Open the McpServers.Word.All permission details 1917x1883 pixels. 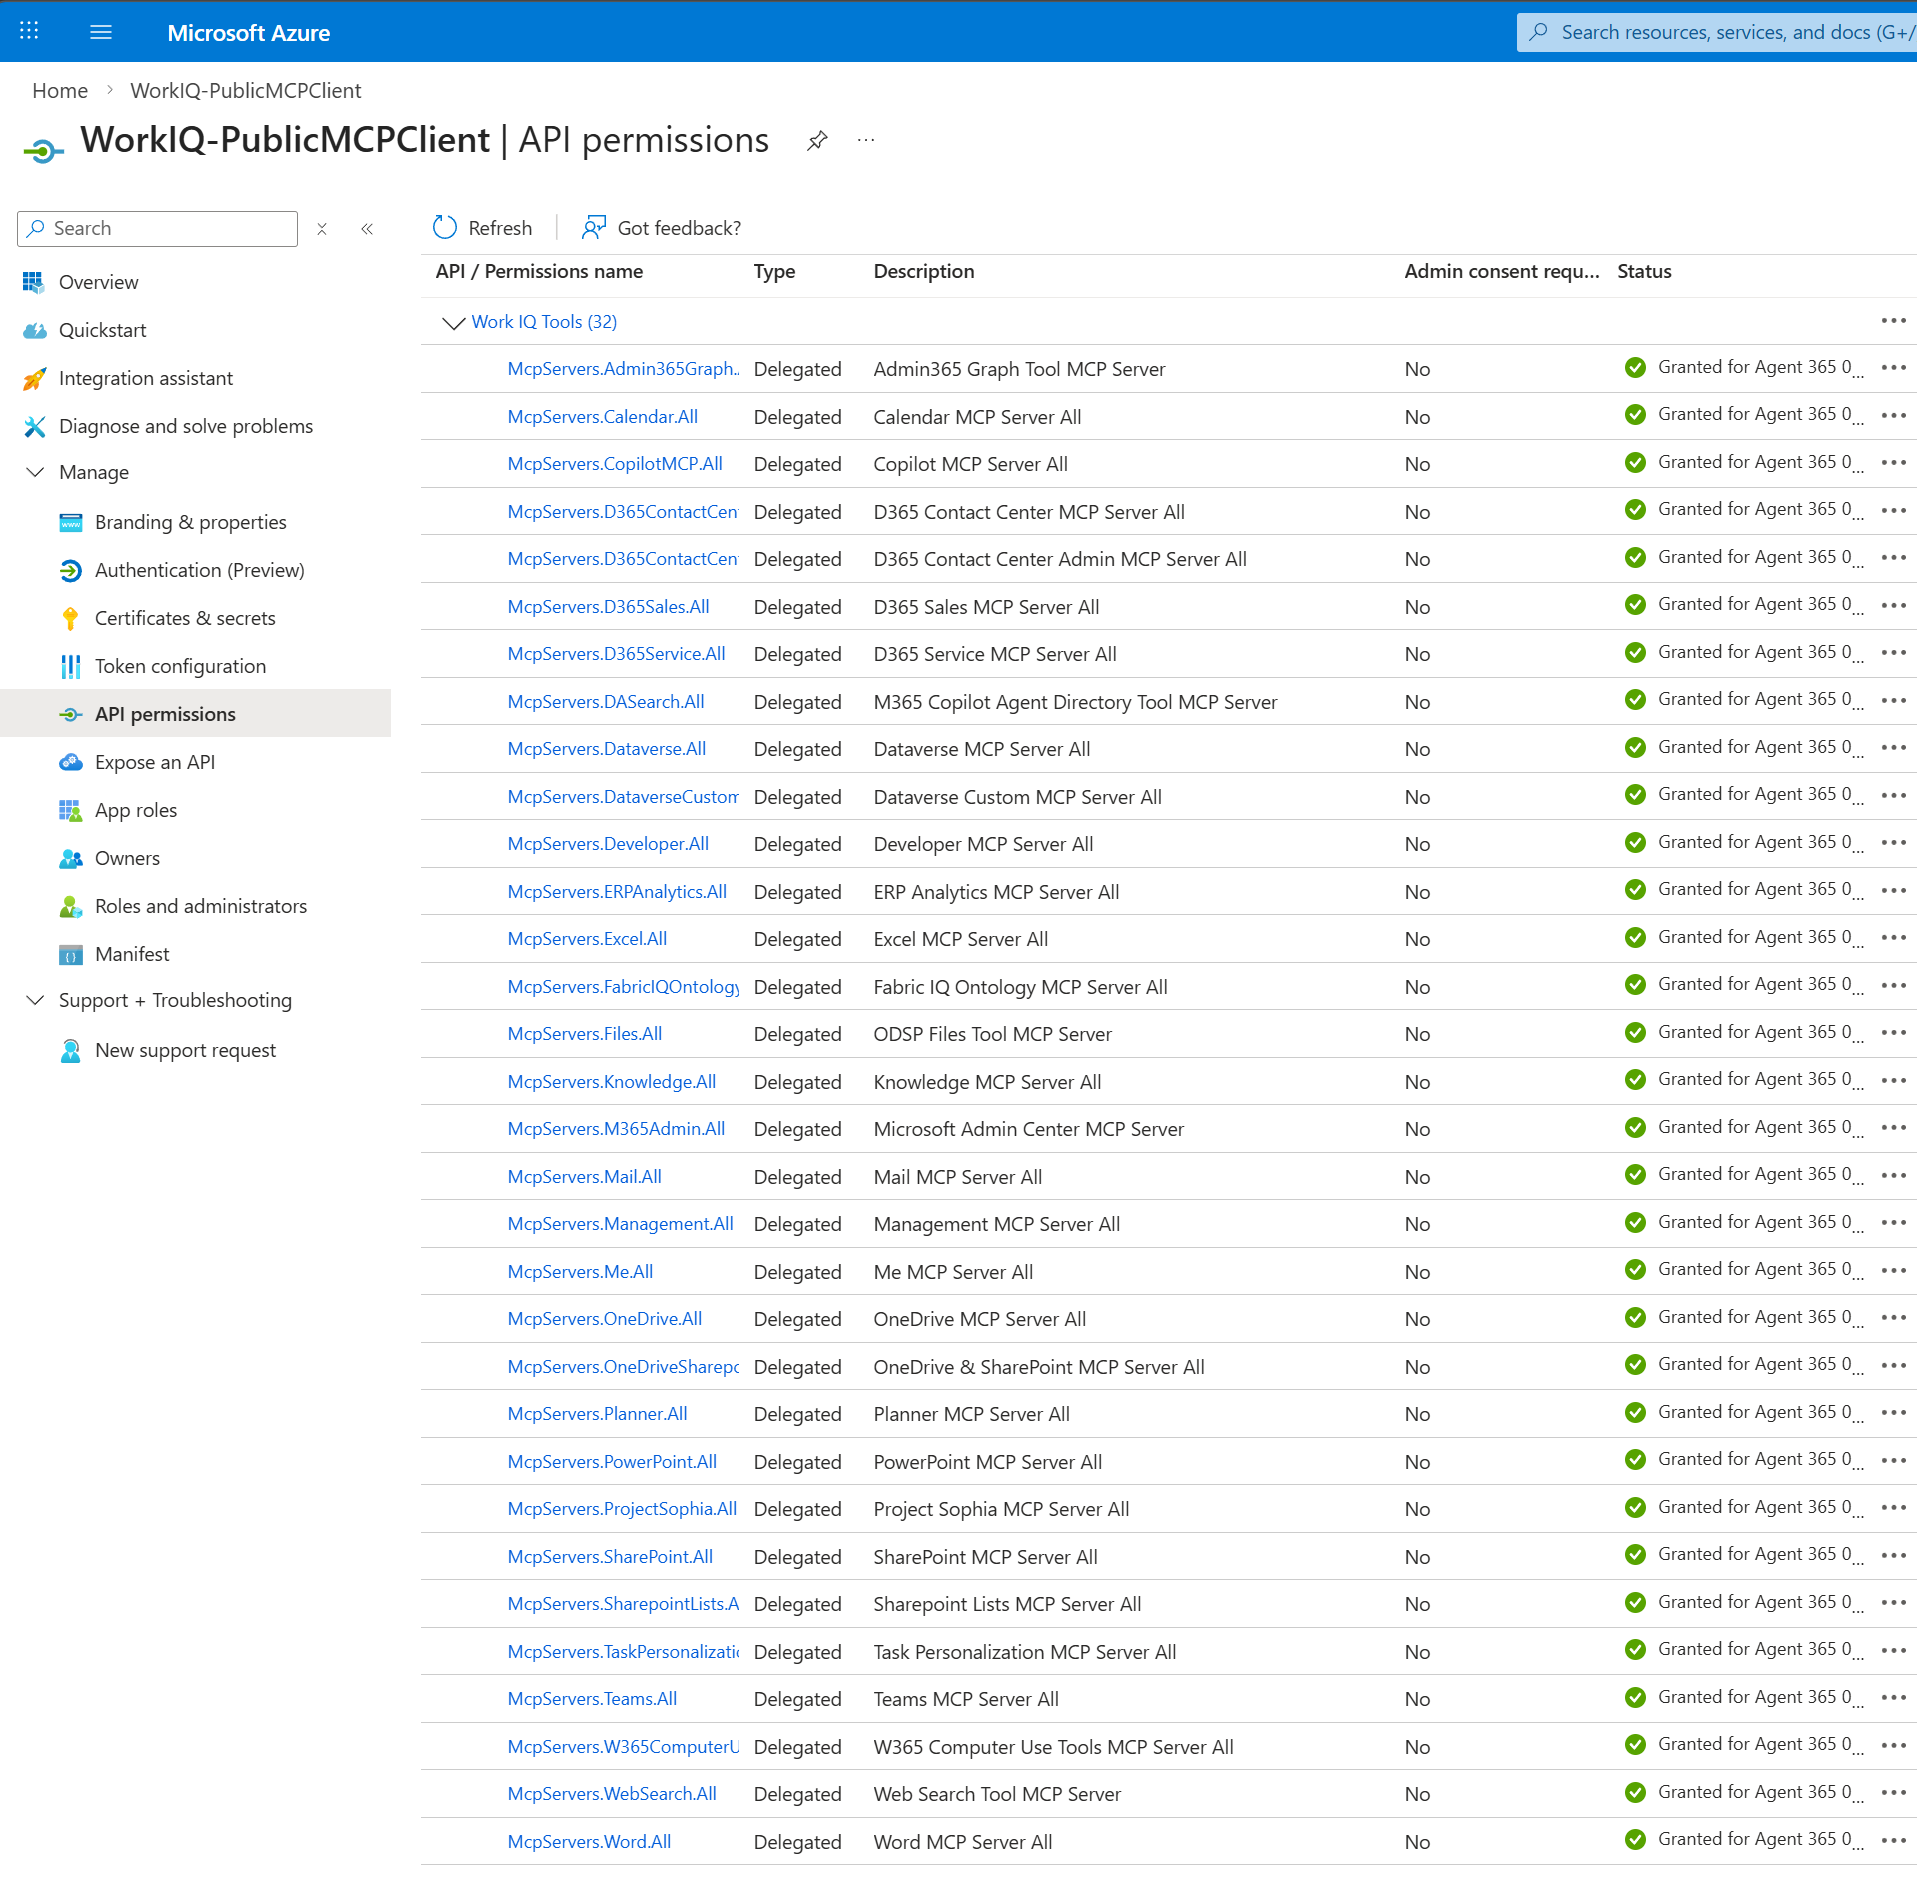[x=589, y=1841]
